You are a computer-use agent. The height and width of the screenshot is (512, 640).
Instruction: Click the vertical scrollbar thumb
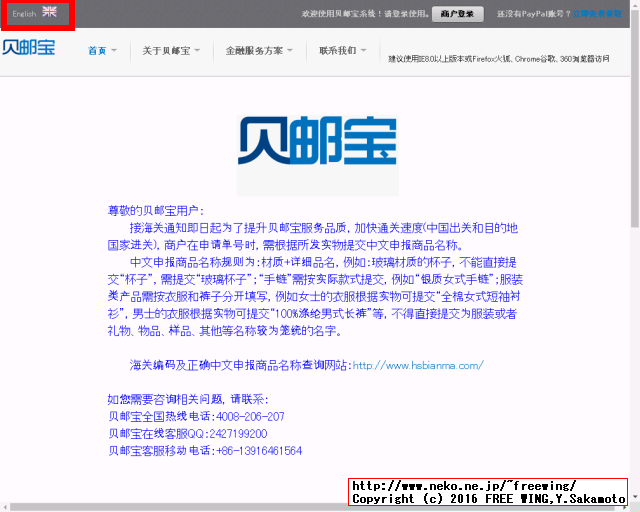click(x=635, y=118)
